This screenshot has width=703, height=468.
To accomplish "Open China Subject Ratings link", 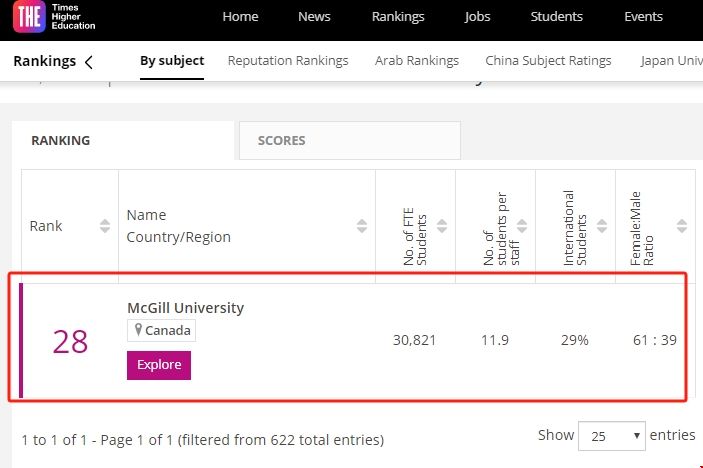I will [548, 61].
